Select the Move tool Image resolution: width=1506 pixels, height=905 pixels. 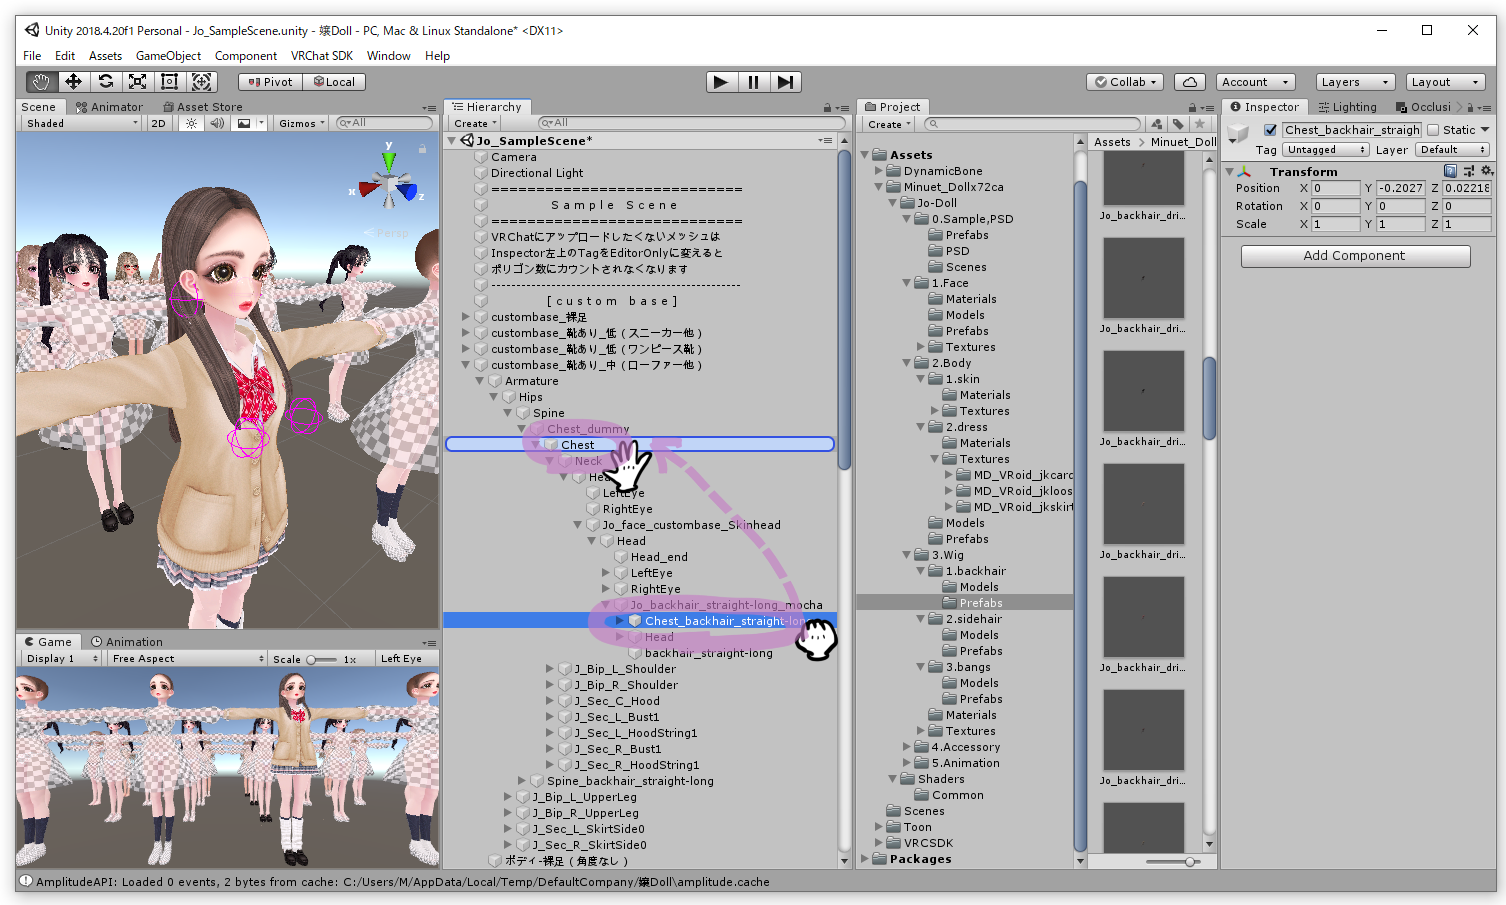[x=73, y=82]
